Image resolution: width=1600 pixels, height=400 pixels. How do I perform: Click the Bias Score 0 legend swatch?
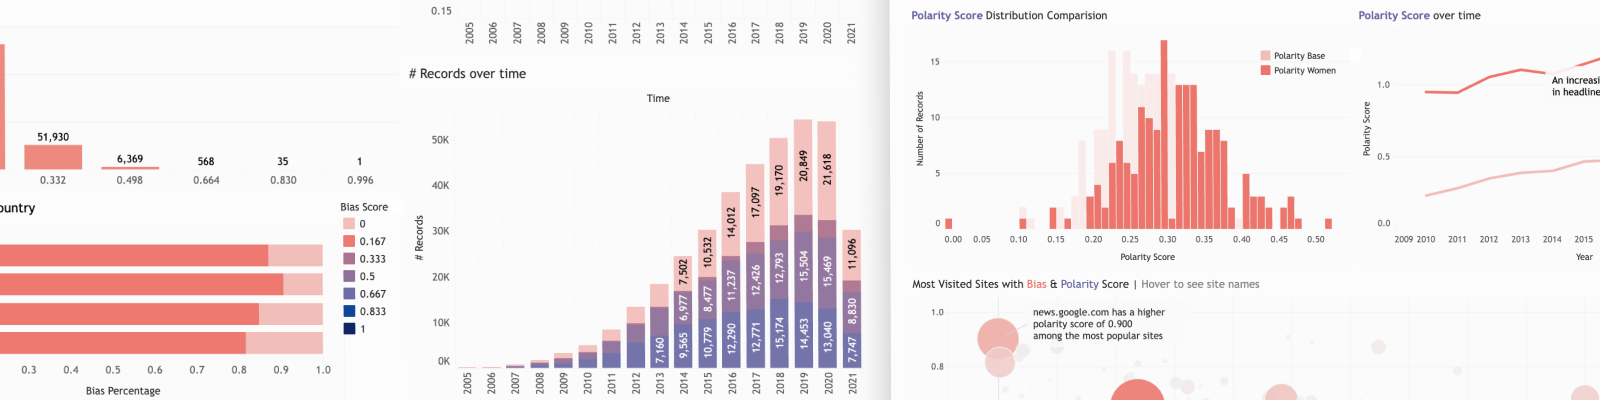pos(349,224)
